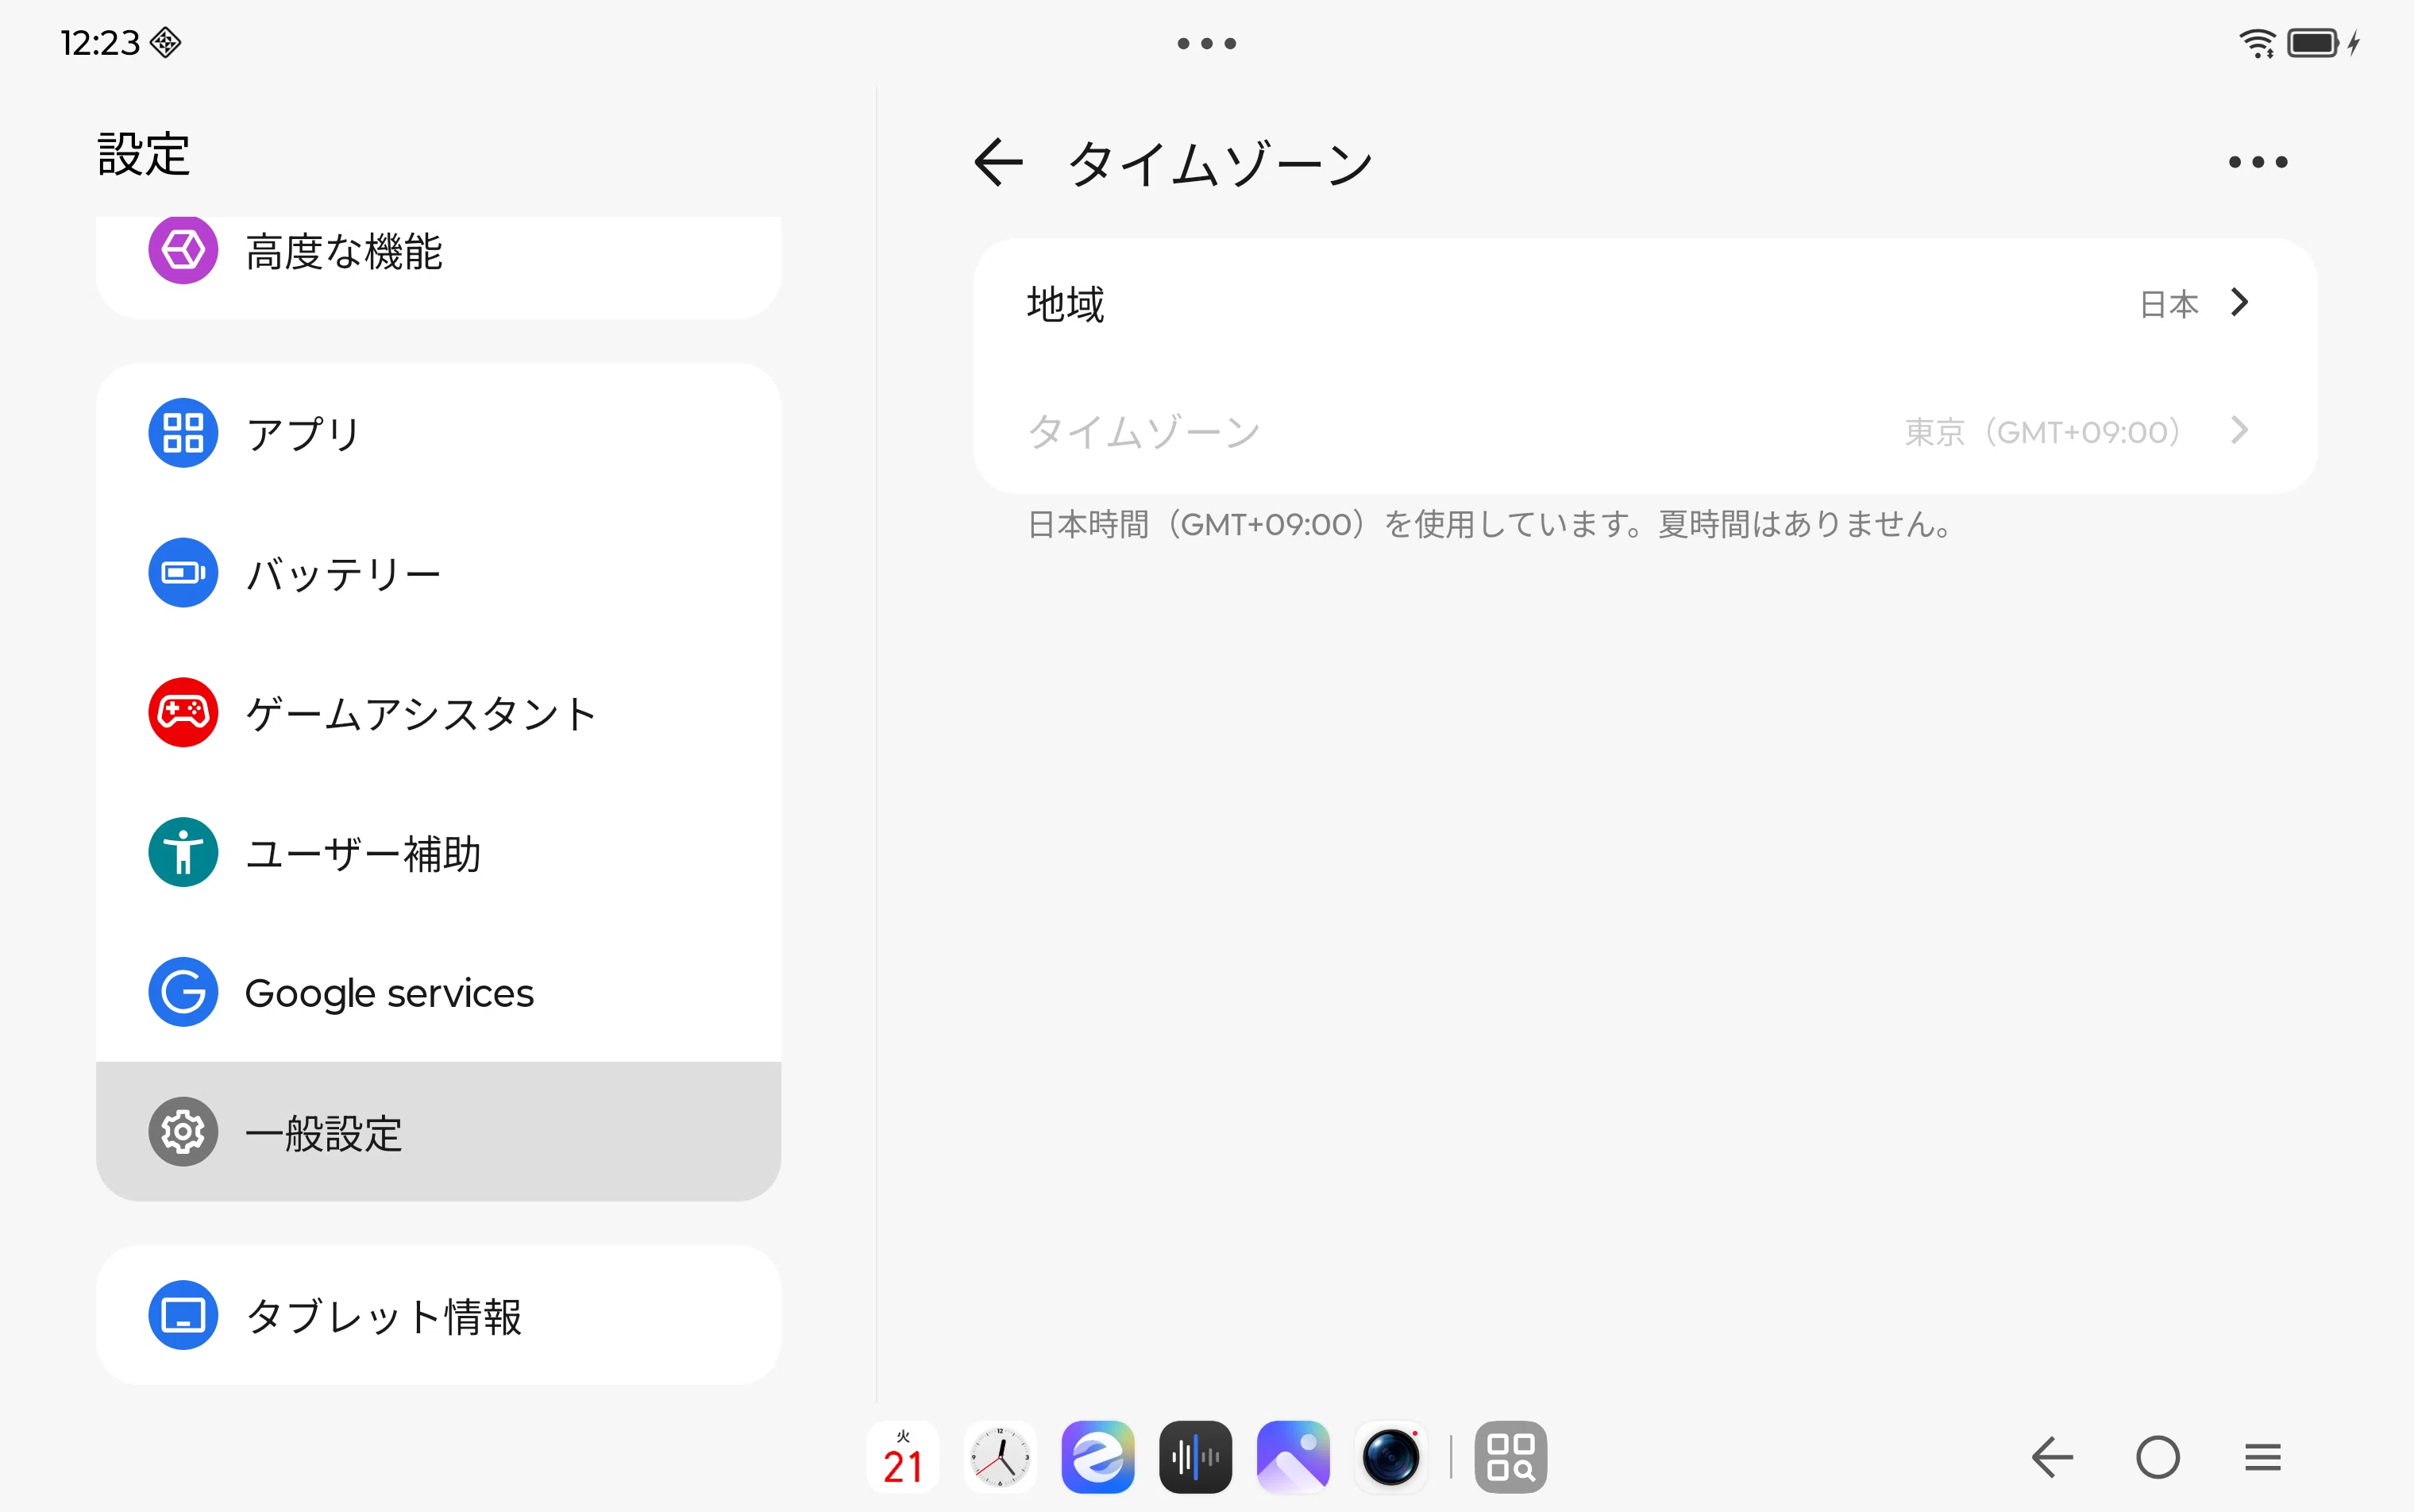The height and width of the screenshot is (1512, 2414).
Task: Tap the 設定 header title
Action: (x=144, y=154)
